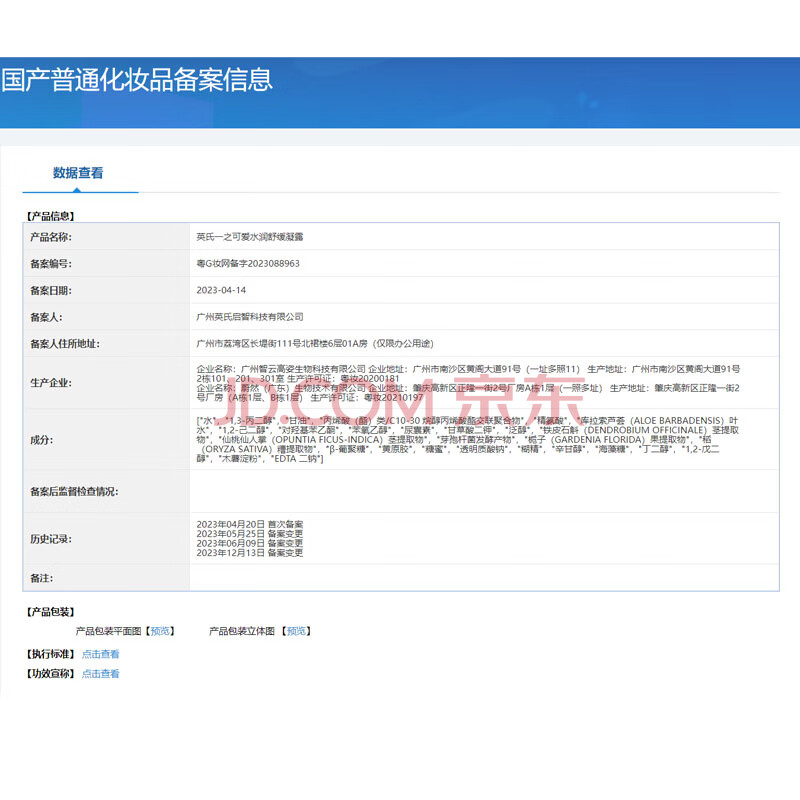Click the 2023年05月25日 备案变更 history entry
The image size is (800, 800).
(x=249, y=534)
